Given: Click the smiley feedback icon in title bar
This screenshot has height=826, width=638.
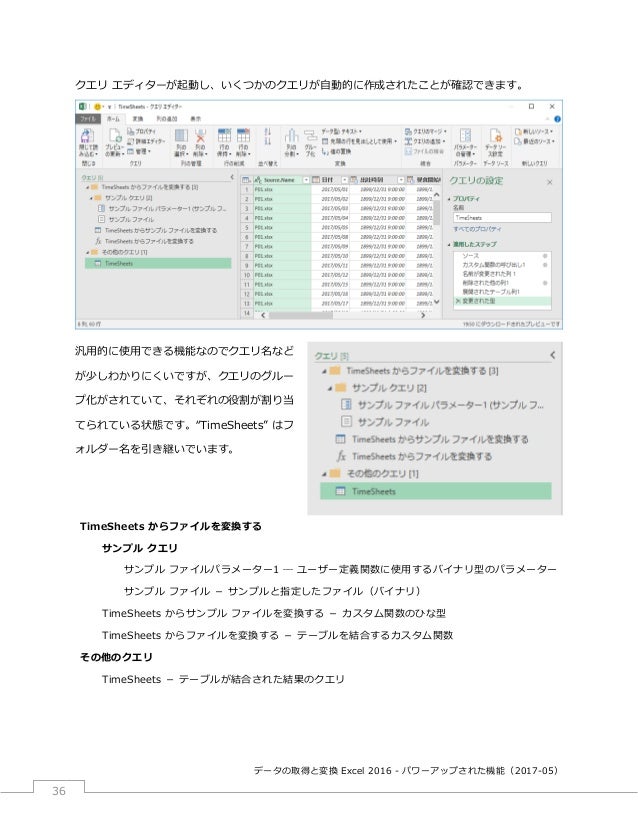Looking at the screenshot, I should [x=97, y=106].
